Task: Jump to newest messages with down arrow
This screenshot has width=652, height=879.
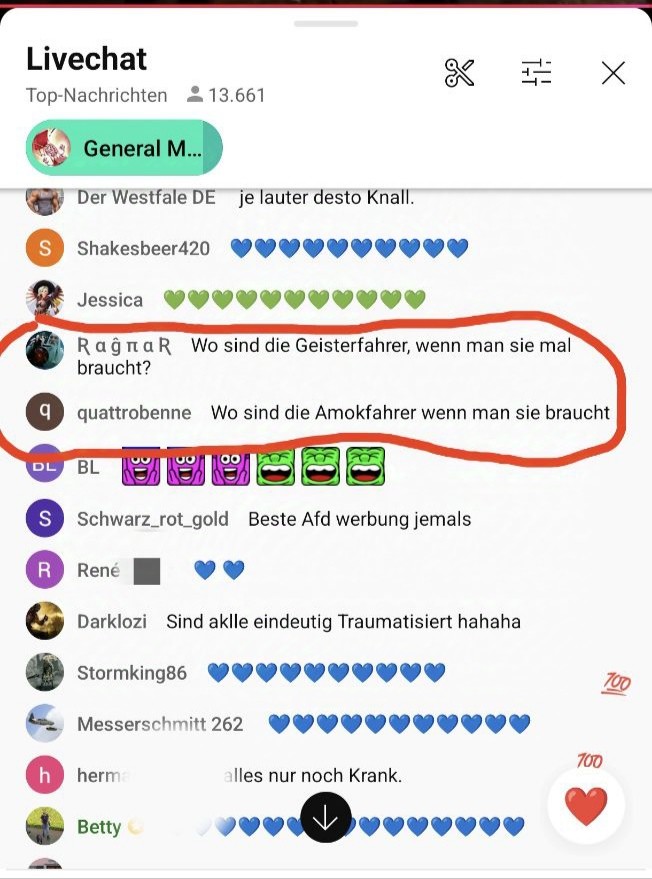Action: click(326, 817)
